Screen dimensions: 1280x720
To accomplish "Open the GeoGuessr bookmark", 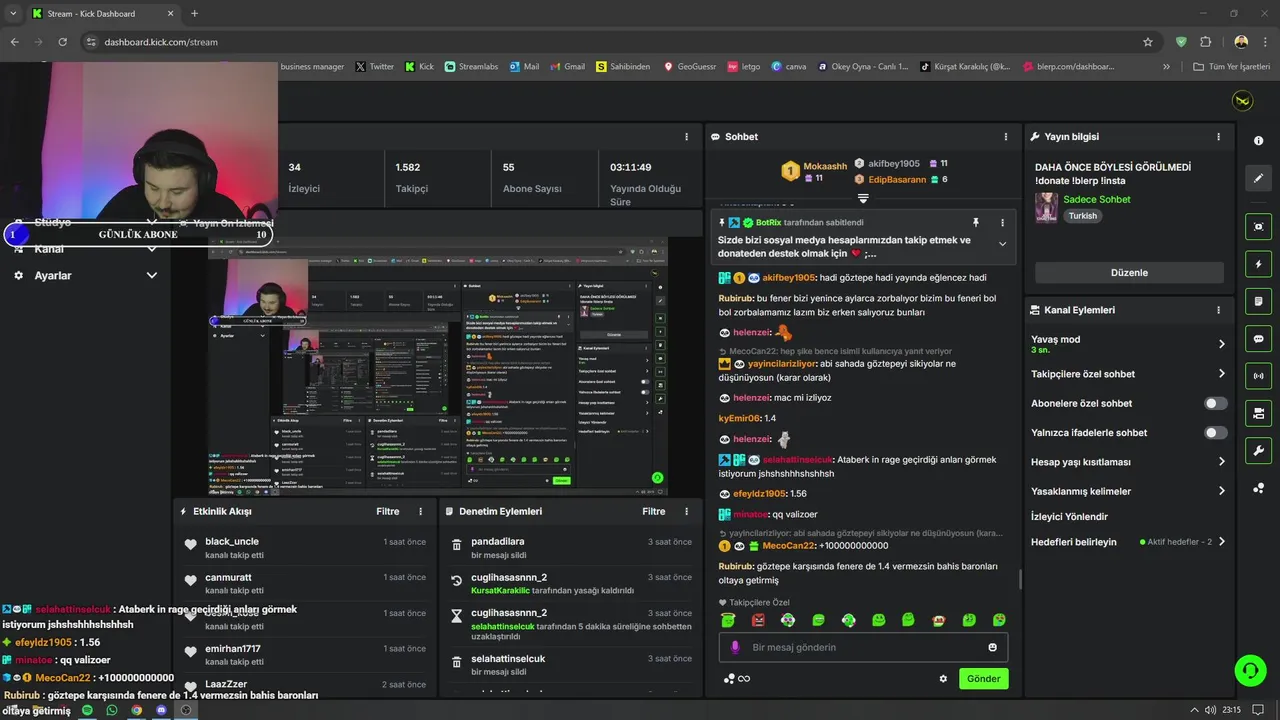I will coord(690,67).
